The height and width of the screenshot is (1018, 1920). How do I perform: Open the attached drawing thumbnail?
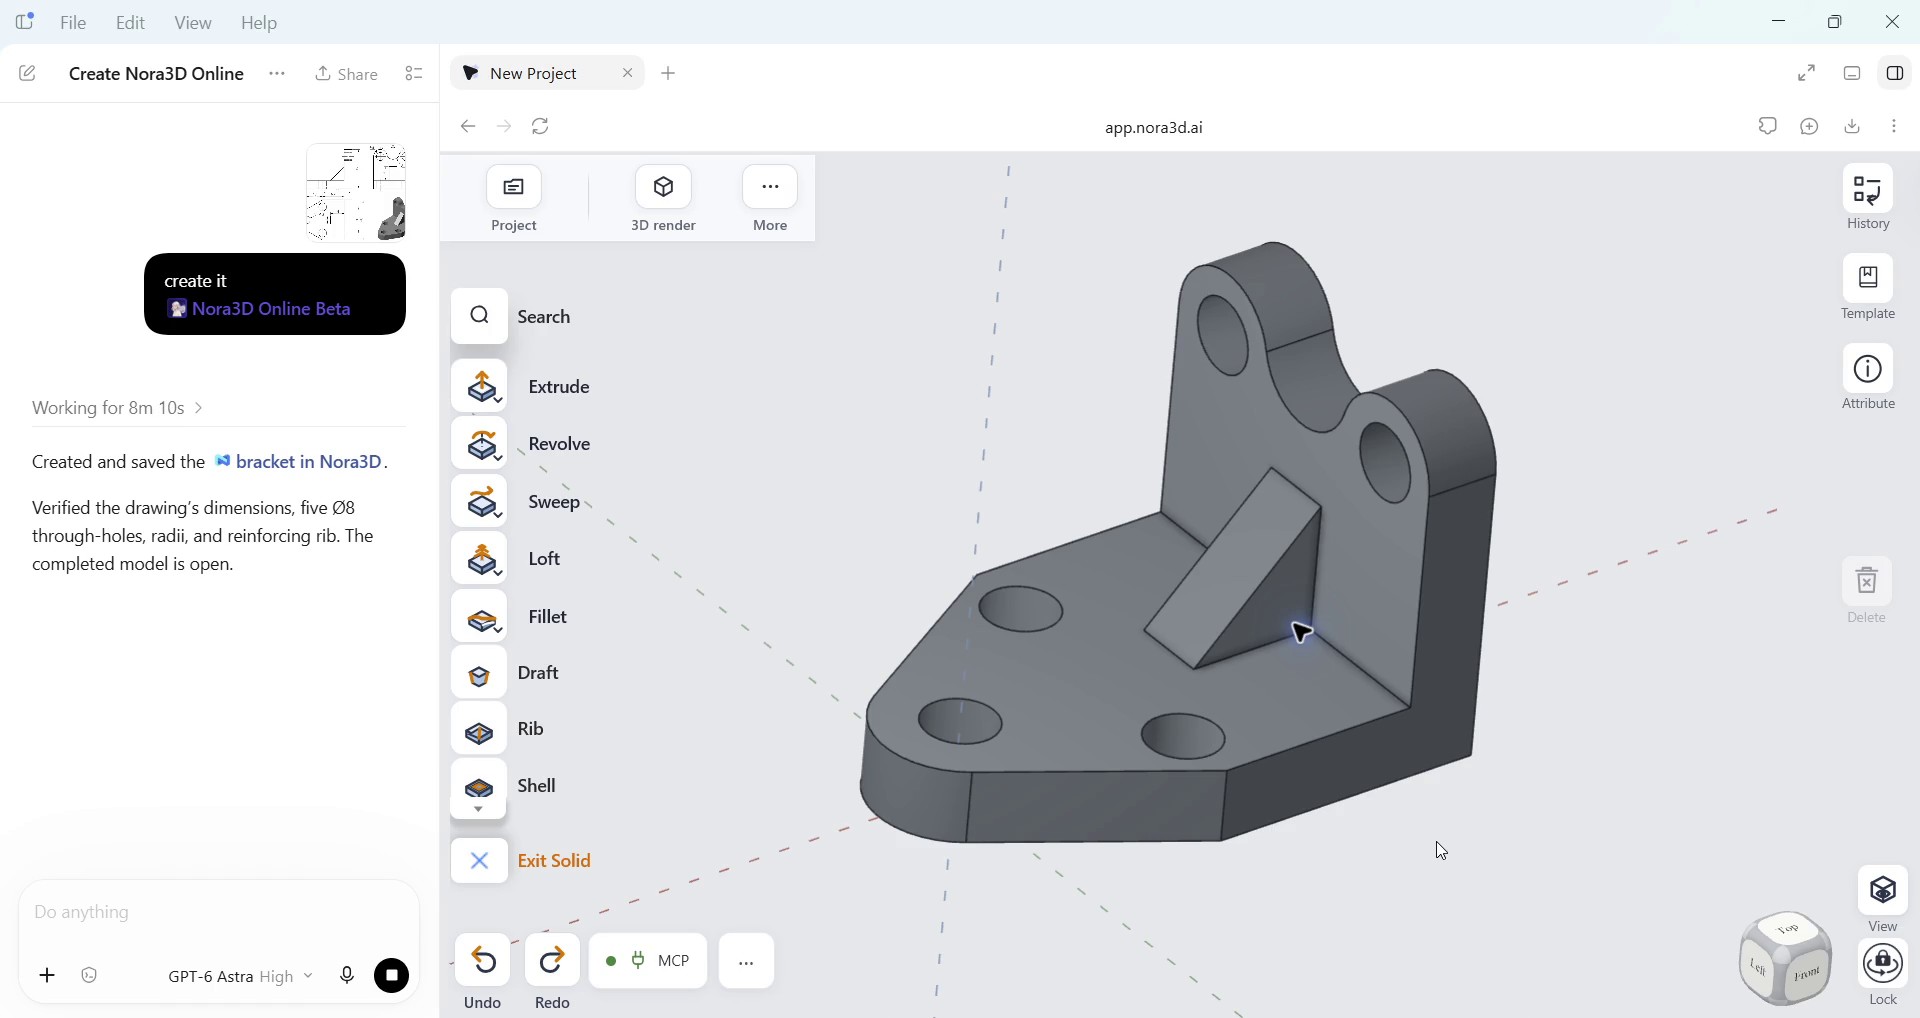pos(356,193)
